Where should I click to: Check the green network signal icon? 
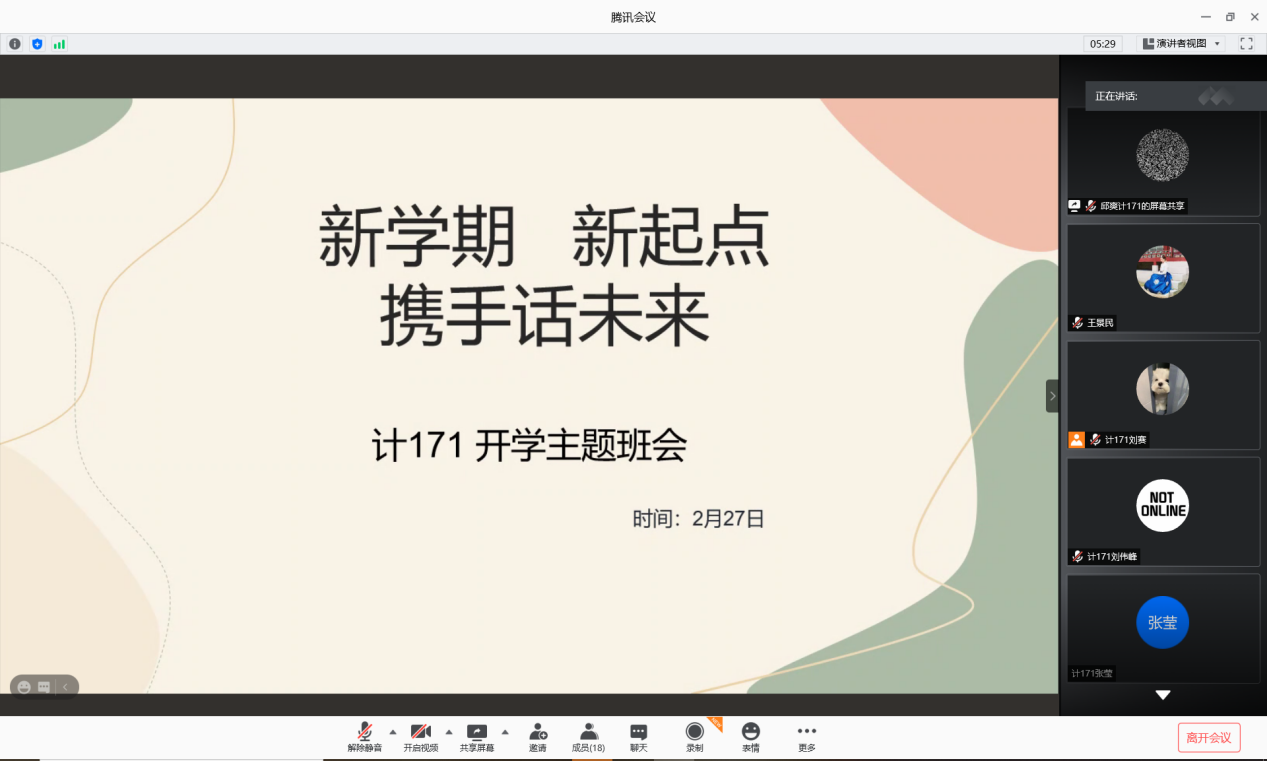[x=59, y=44]
